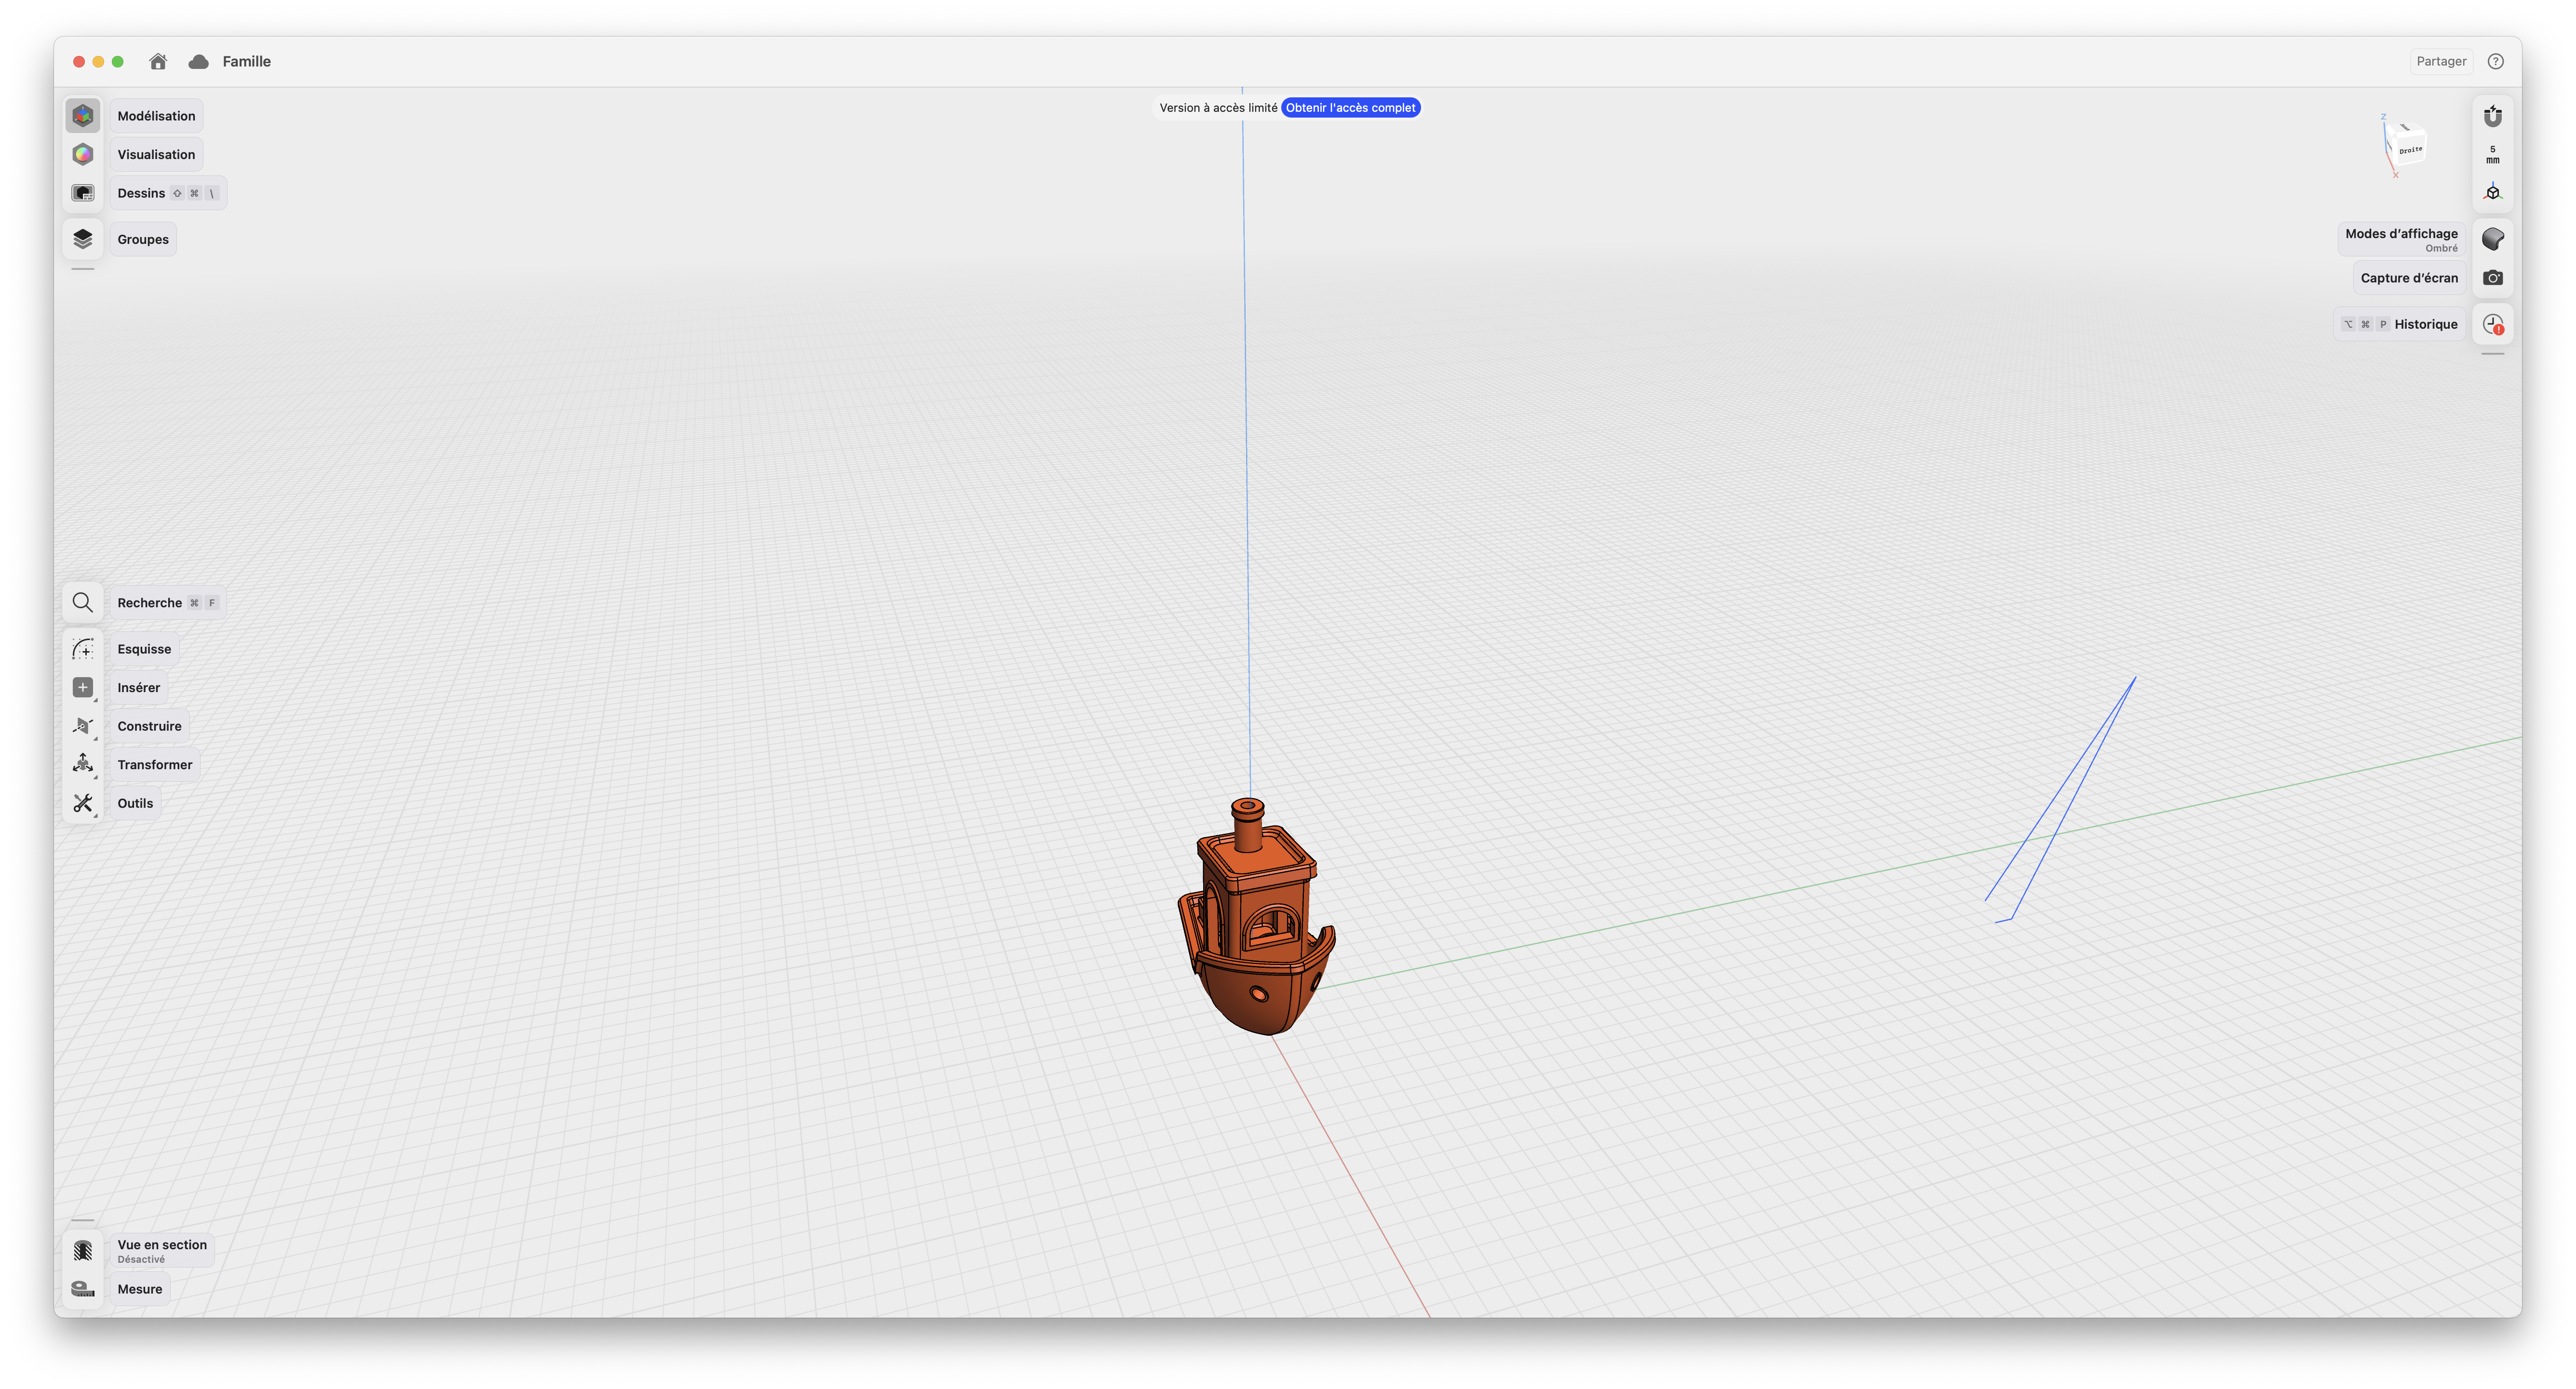2576x1389 pixels.
Task: Expand the Transformer label menu
Action: tap(155, 765)
